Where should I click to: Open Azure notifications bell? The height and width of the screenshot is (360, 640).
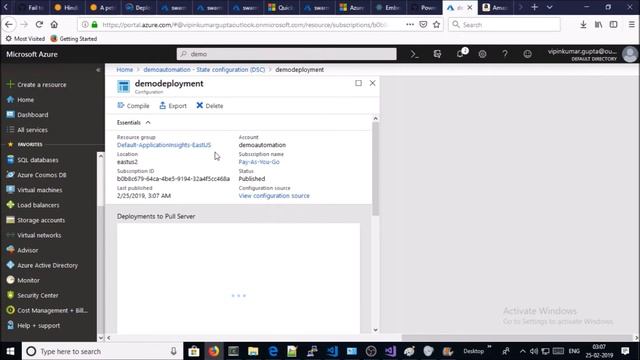(x=460, y=54)
